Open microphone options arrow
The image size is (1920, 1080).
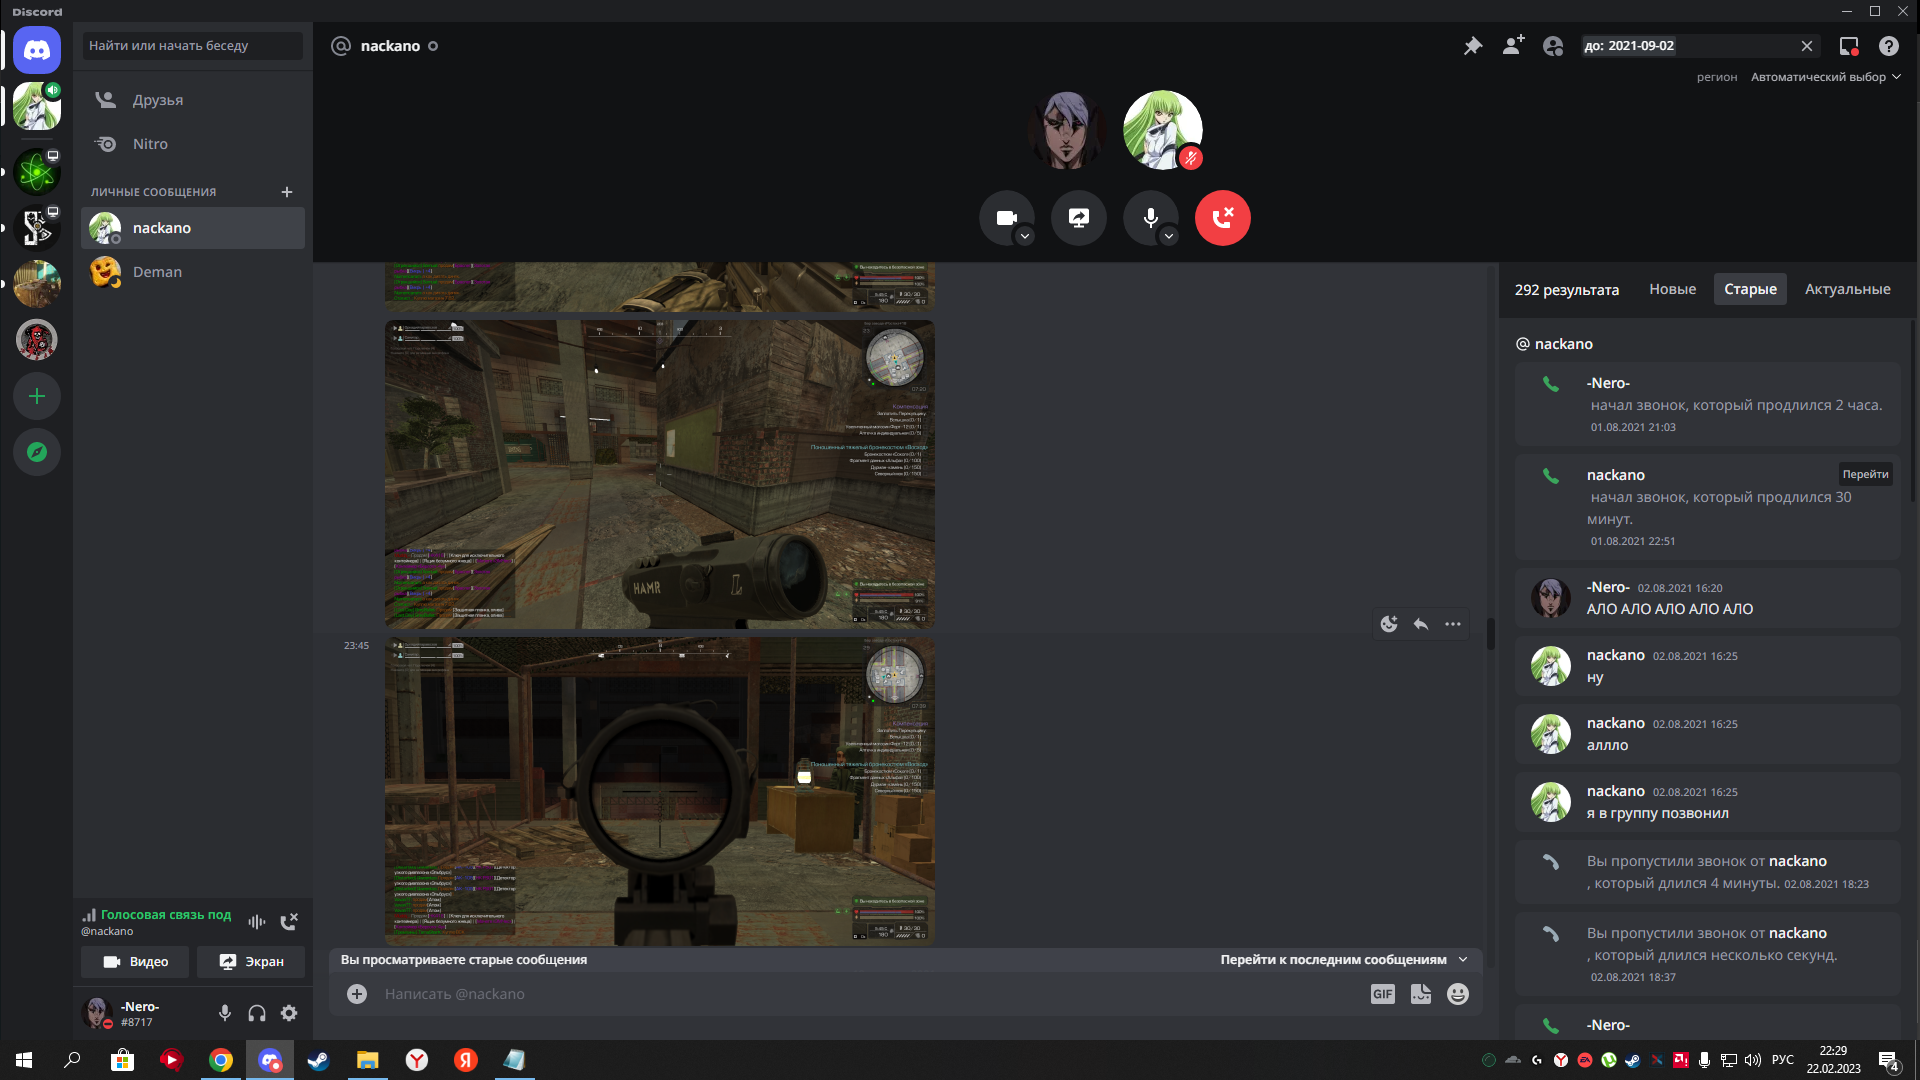[1169, 237]
